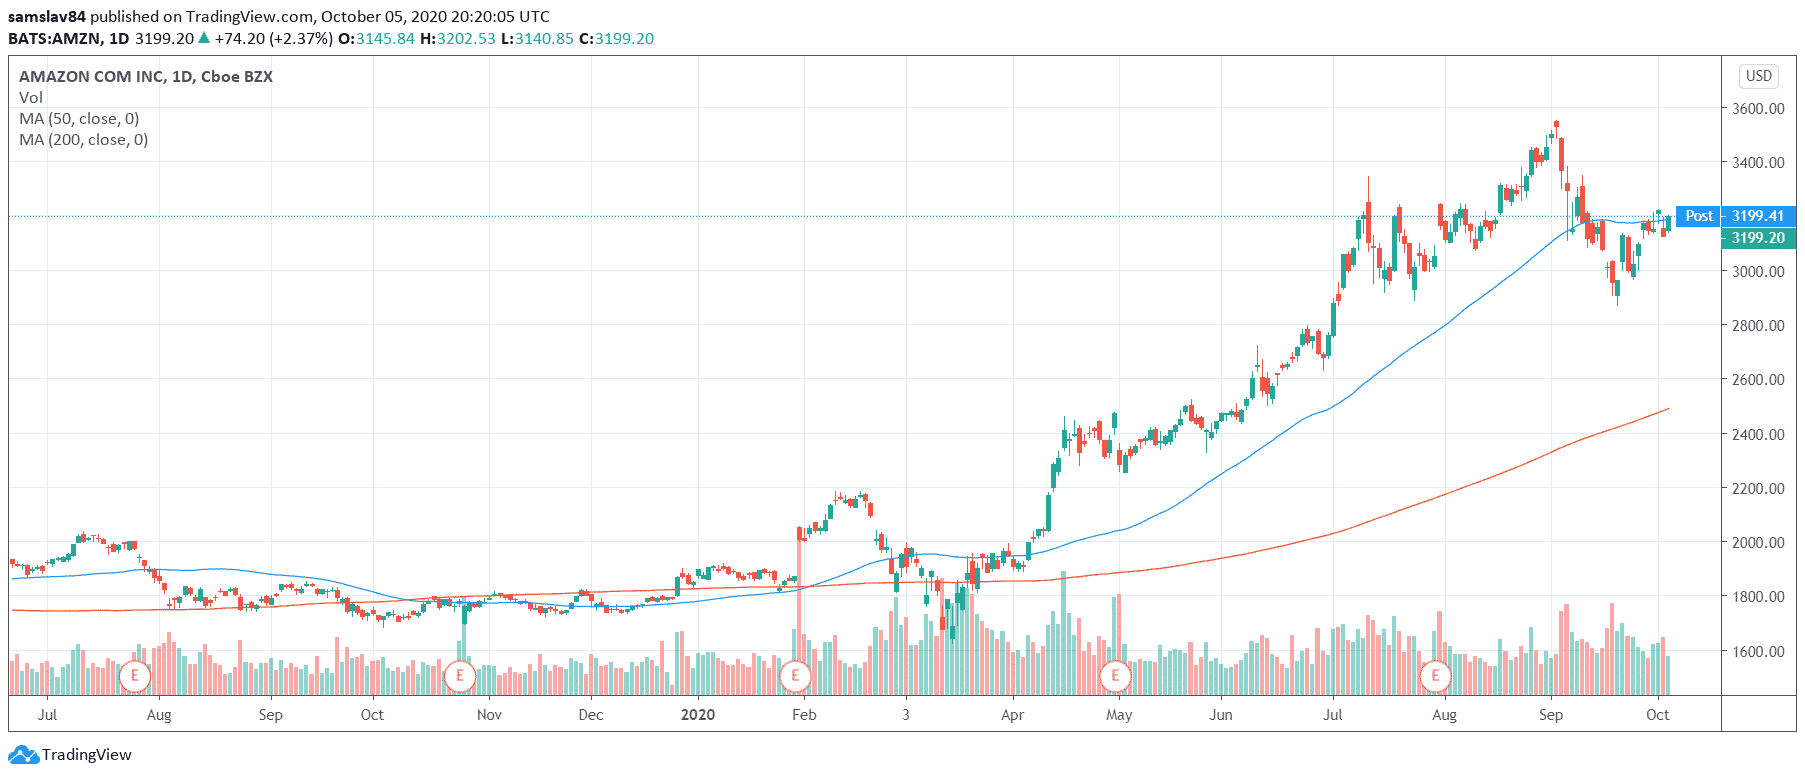Click the 3600.00 price axis label
The width and height of the screenshot is (1805, 778).
tap(1758, 108)
